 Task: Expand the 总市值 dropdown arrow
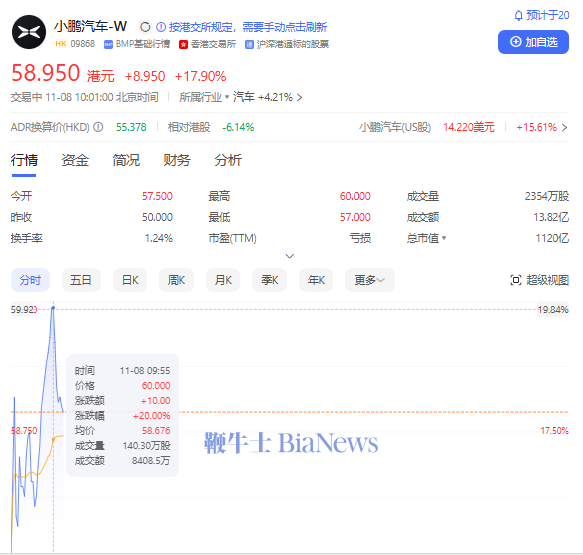(444, 238)
